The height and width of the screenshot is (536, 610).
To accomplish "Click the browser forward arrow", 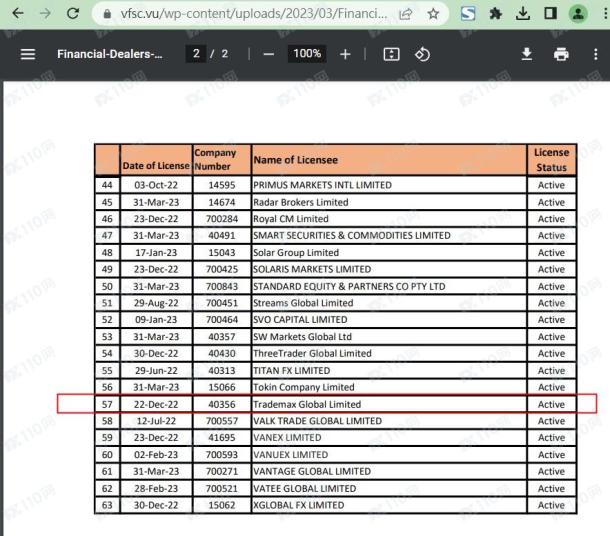I will (46, 14).
